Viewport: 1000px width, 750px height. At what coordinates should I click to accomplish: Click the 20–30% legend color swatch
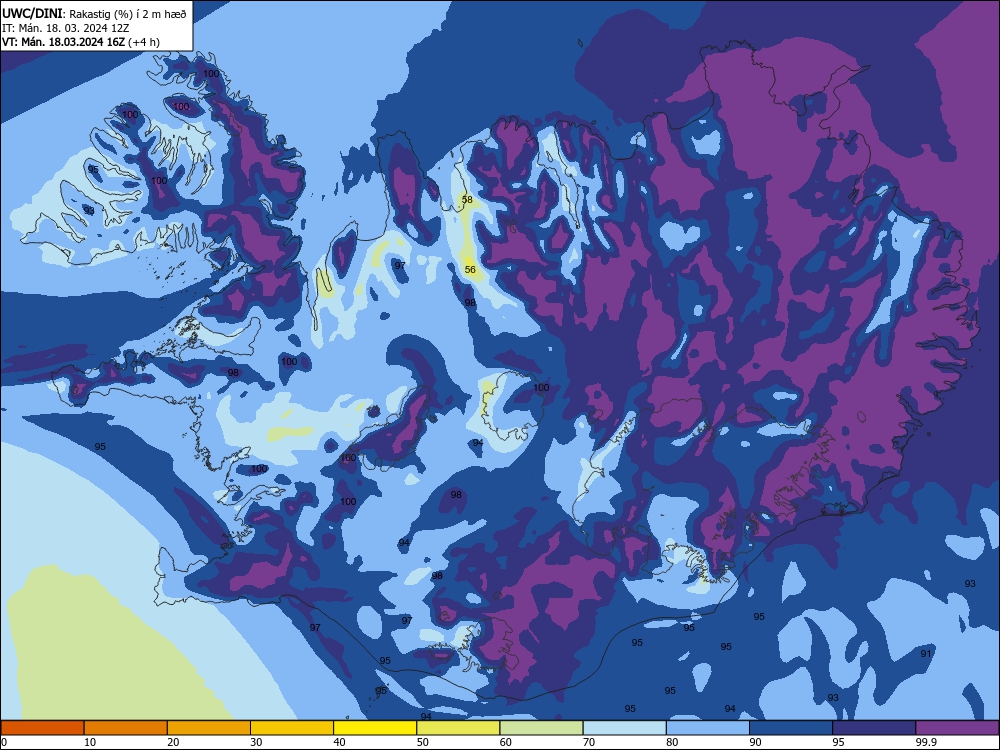tap(209, 728)
